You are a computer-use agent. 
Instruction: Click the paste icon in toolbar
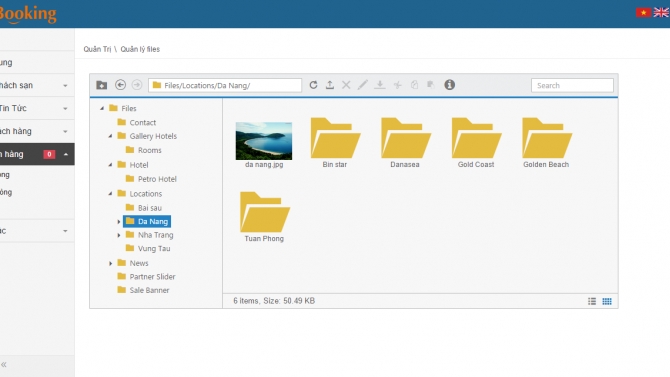(430, 85)
